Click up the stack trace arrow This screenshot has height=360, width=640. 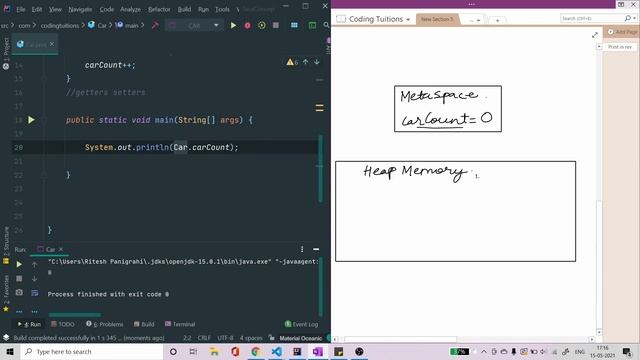click(35, 264)
